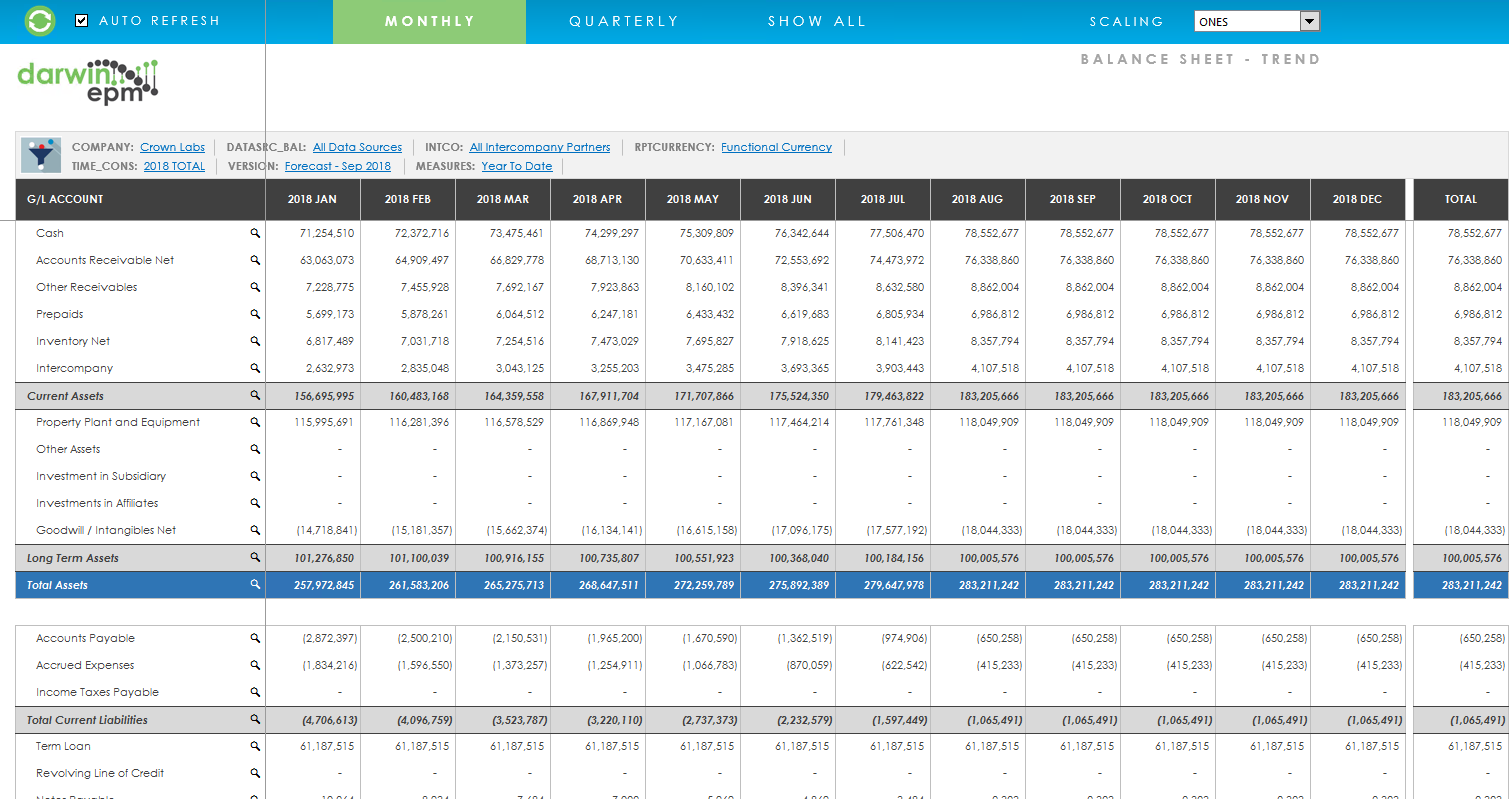1509x799 pixels.
Task: Click the 2018 OCT column header
Action: point(1168,199)
